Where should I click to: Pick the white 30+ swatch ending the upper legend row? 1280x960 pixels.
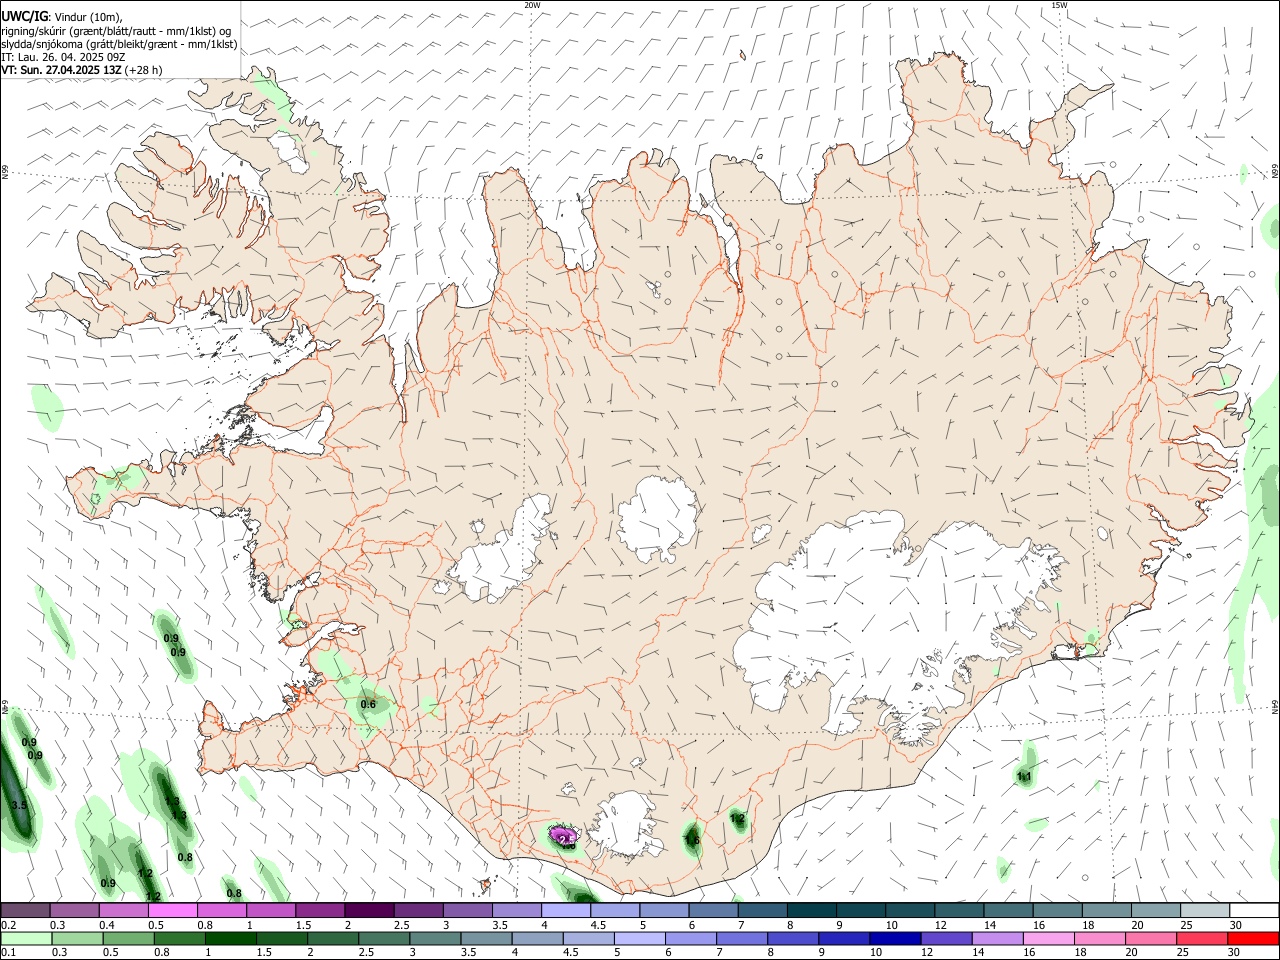tap(1253, 911)
